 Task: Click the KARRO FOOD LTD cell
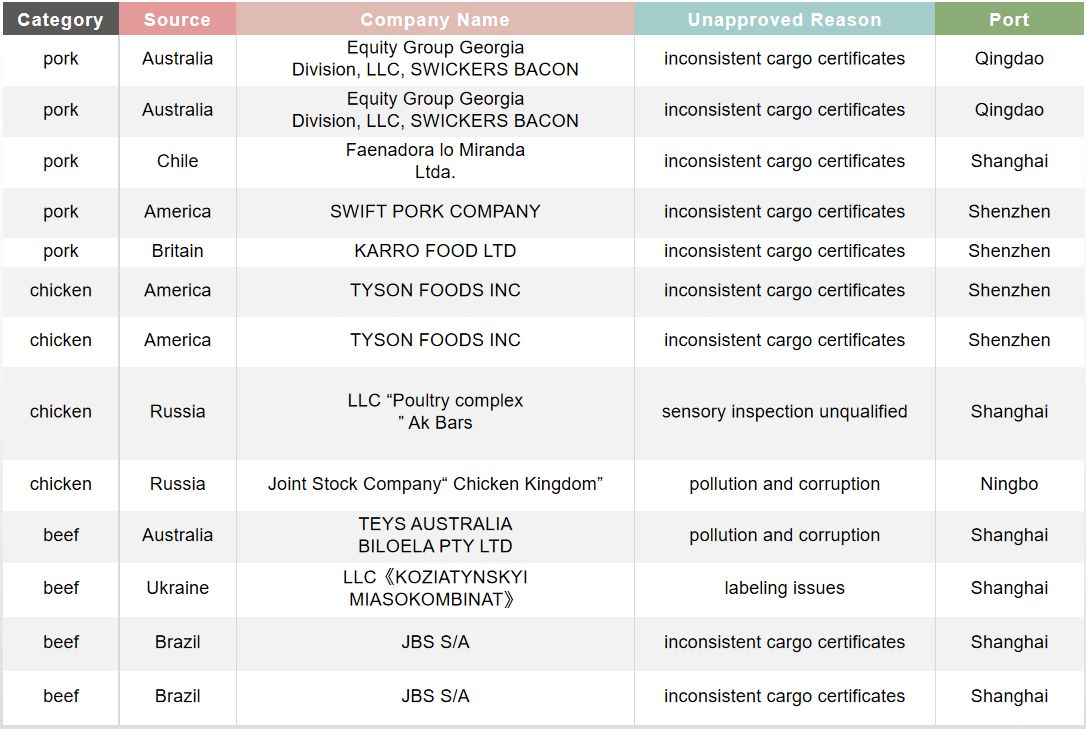(x=435, y=251)
